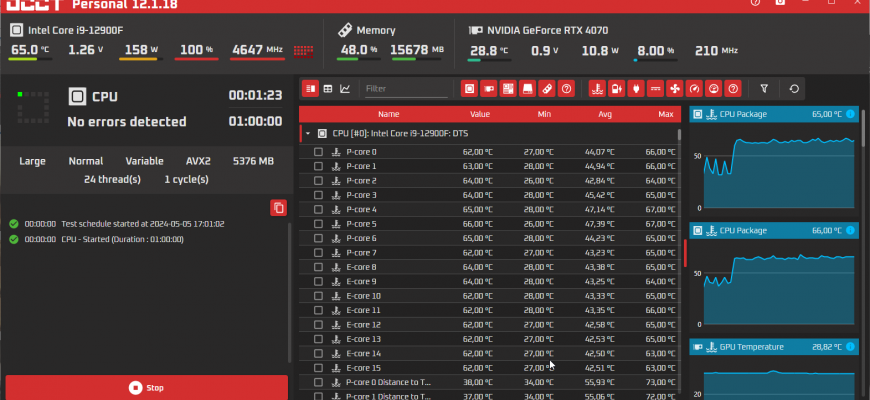The image size is (870, 400).
Task: Switch to the graph-only view icon
Action: click(x=345, y=89)
